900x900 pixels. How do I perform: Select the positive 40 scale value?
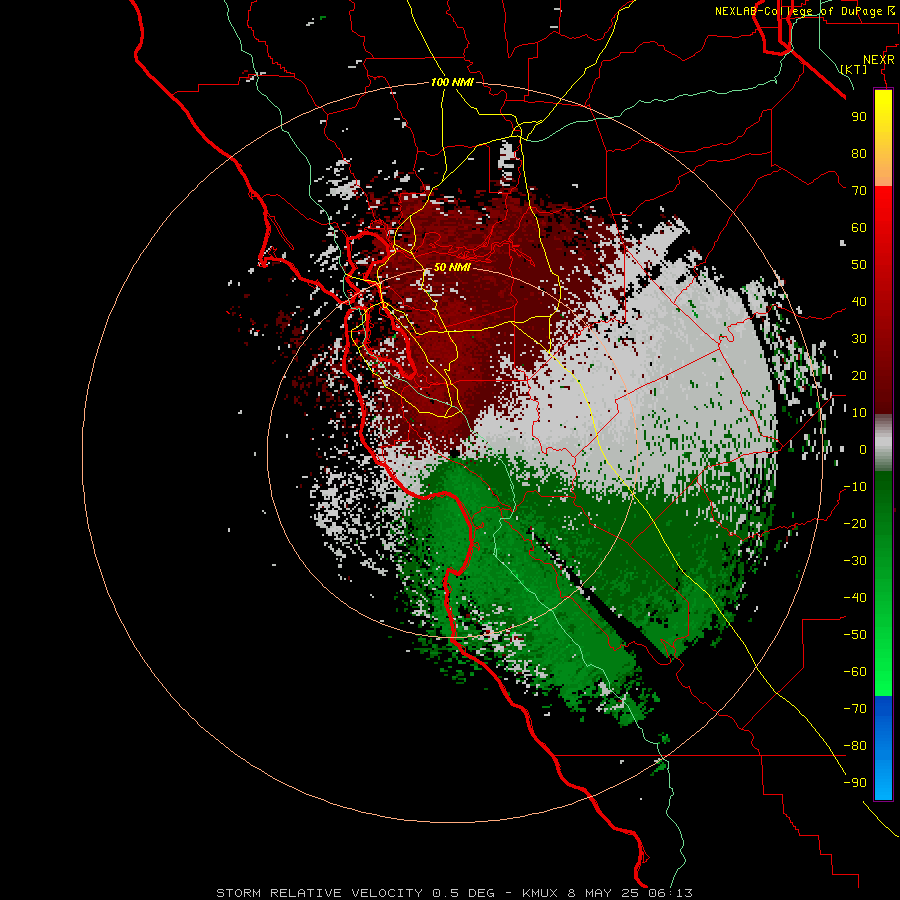pyautogui.click(x=859, y=301)
